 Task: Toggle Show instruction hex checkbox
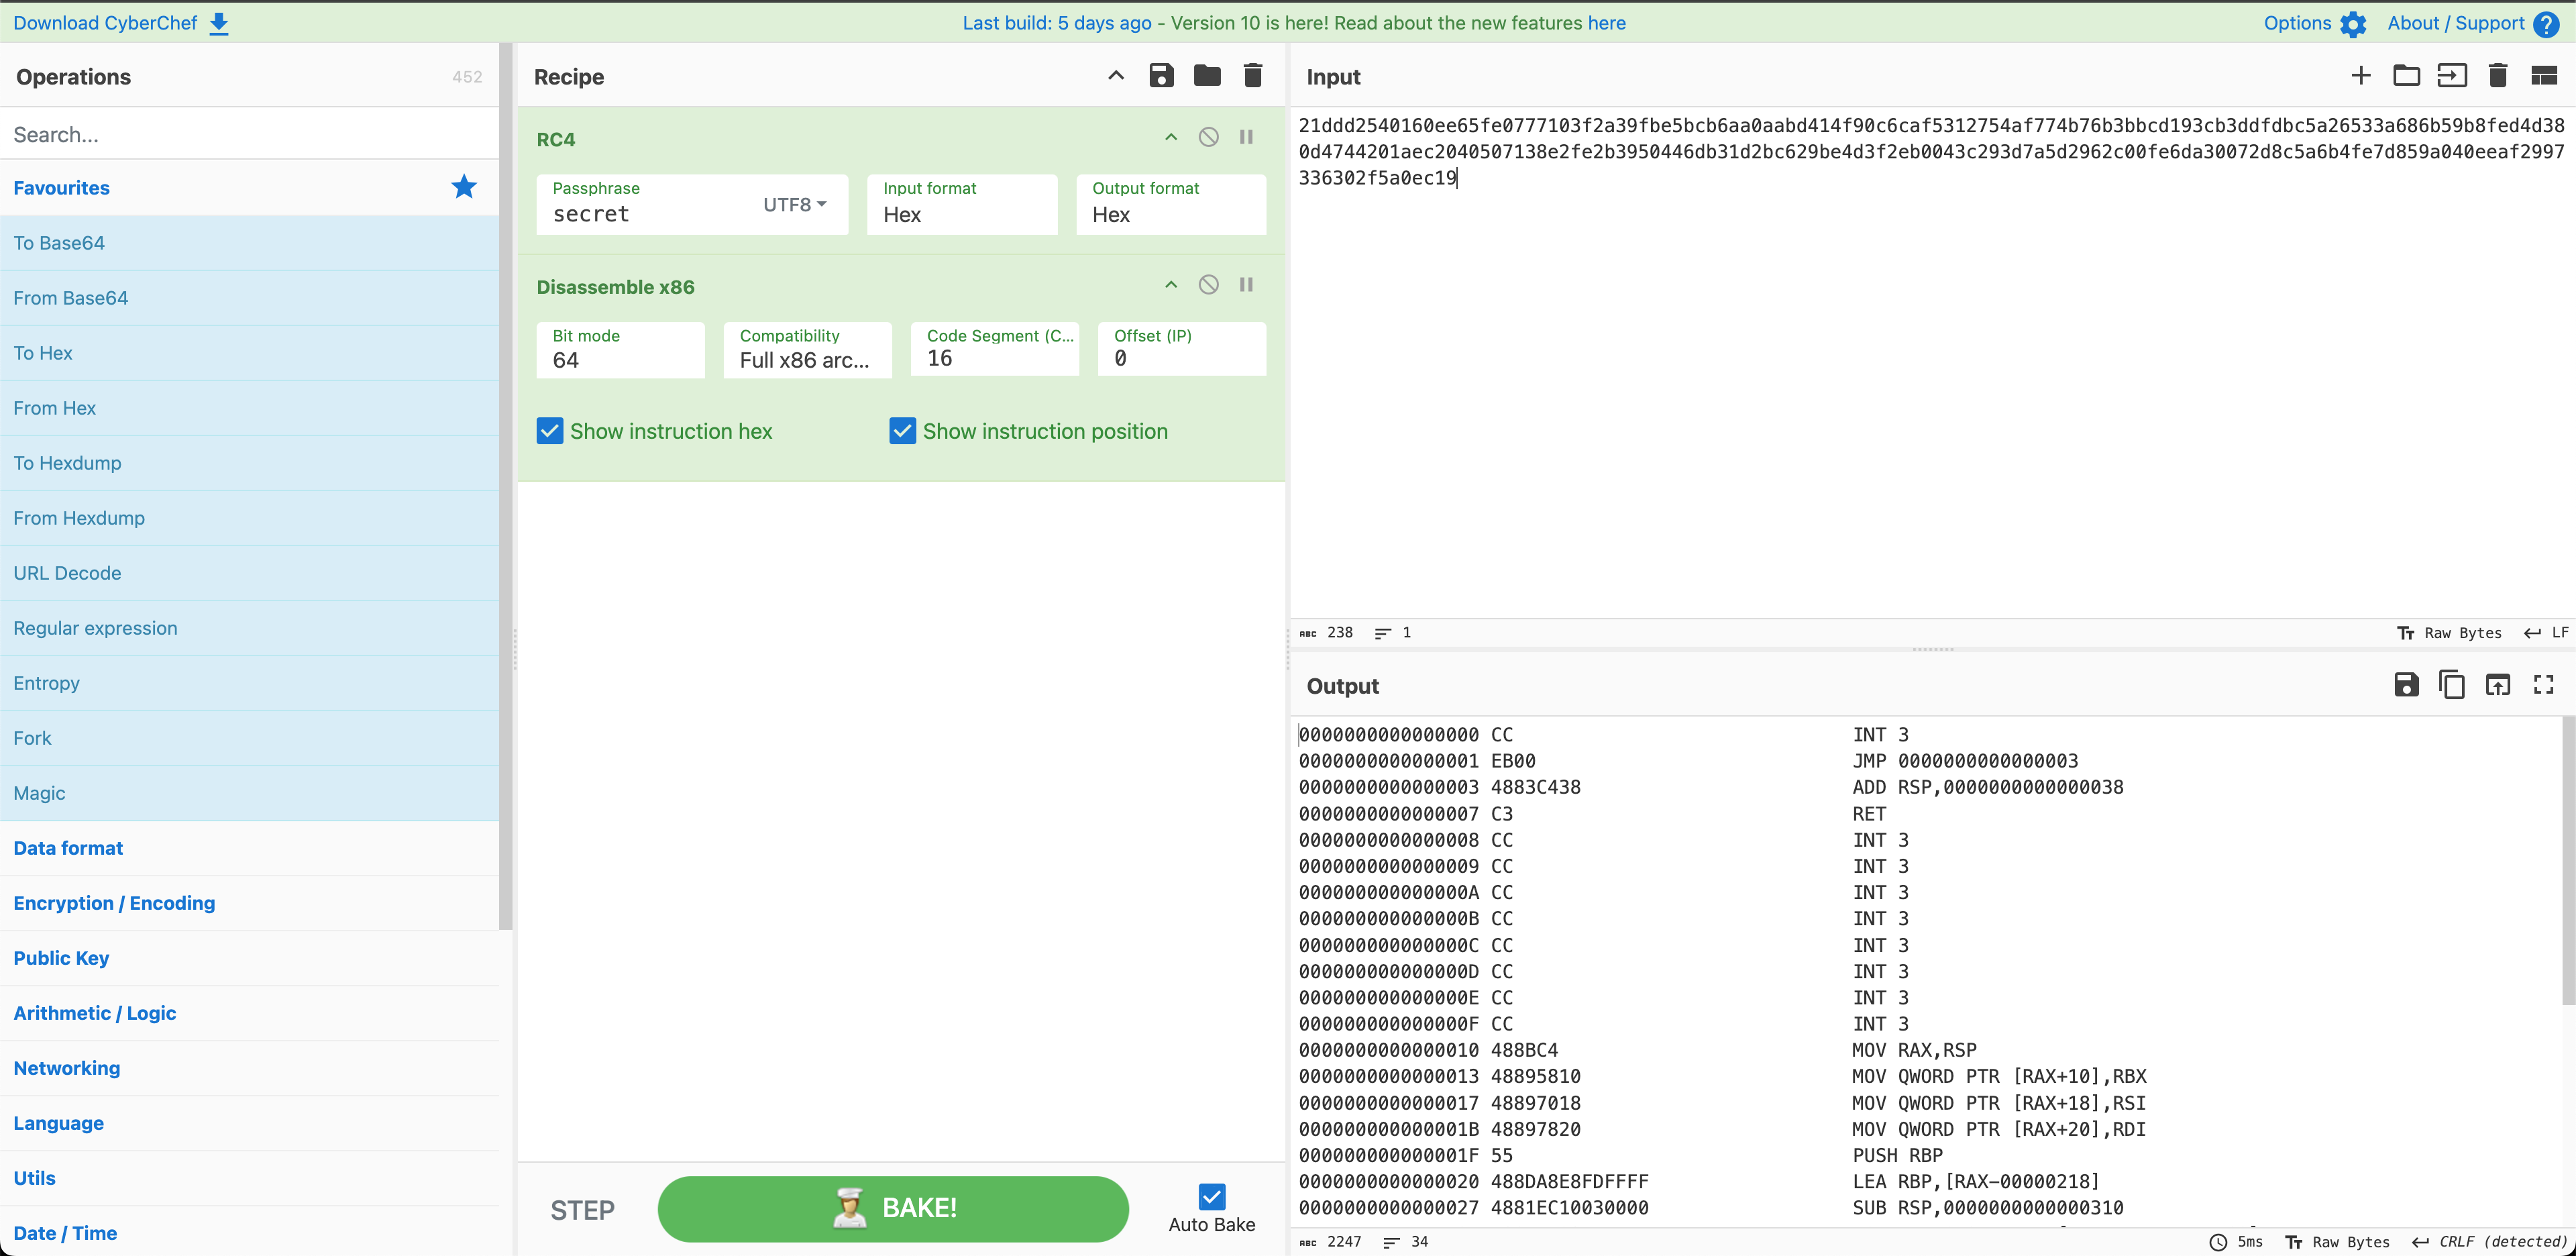(x=550, y=431)
